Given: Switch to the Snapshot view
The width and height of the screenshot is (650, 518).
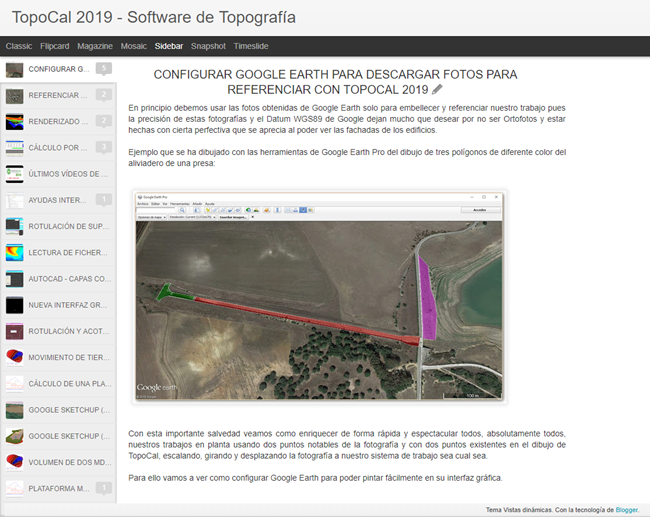Looking at the screenshot, I should point(208,46).
